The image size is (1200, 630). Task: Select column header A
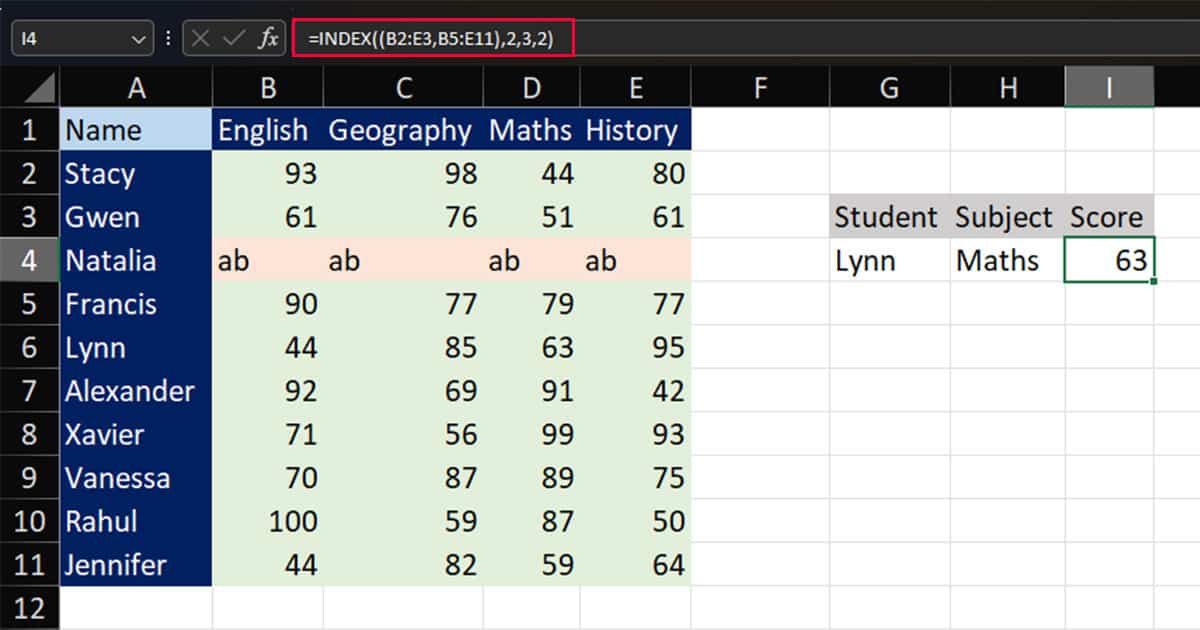click(x=136, y=87)
